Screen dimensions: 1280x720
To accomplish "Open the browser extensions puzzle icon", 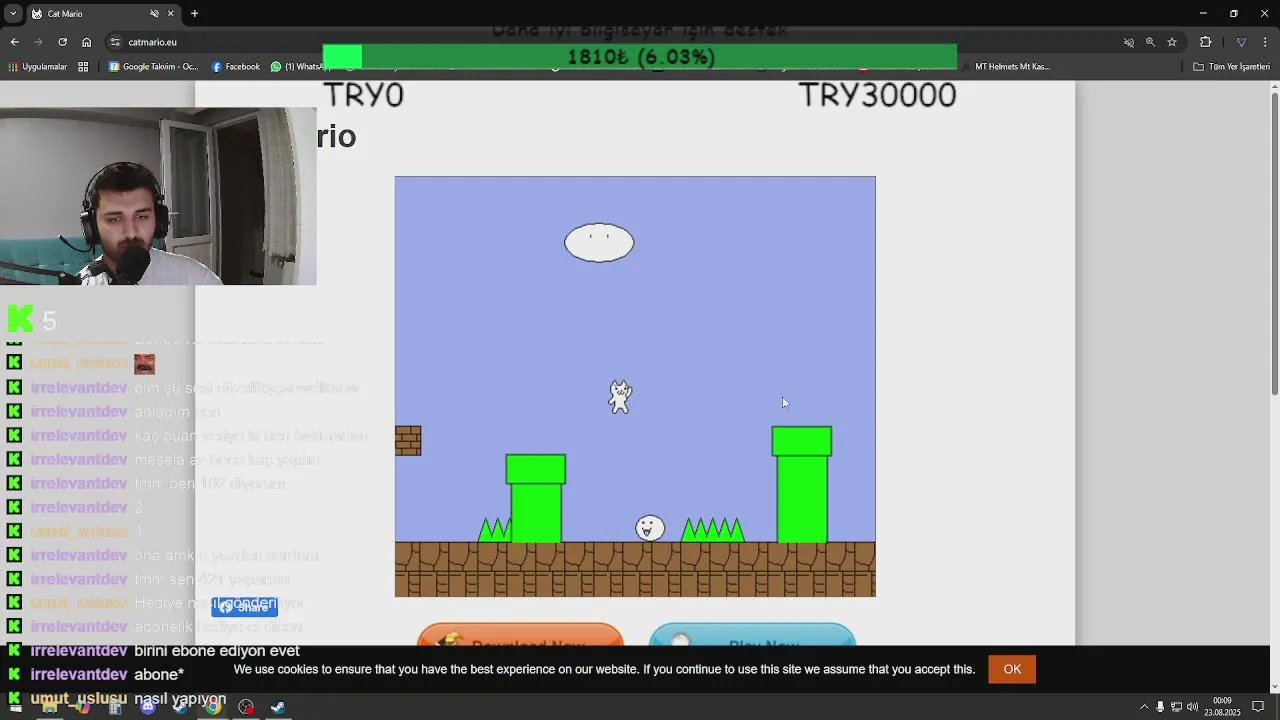I will point(1205,42).
